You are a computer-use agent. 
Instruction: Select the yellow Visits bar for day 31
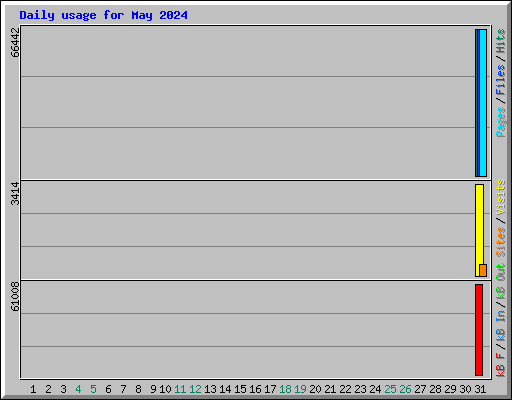[479, 231]
